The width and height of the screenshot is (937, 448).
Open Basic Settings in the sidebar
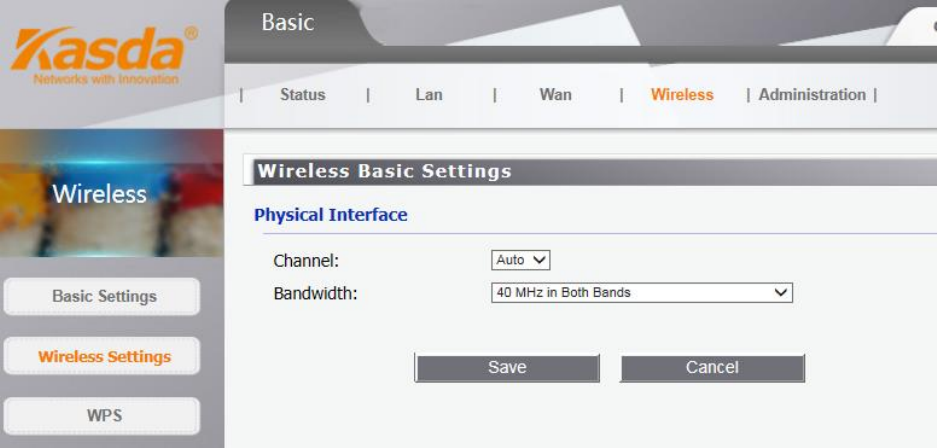104,296
